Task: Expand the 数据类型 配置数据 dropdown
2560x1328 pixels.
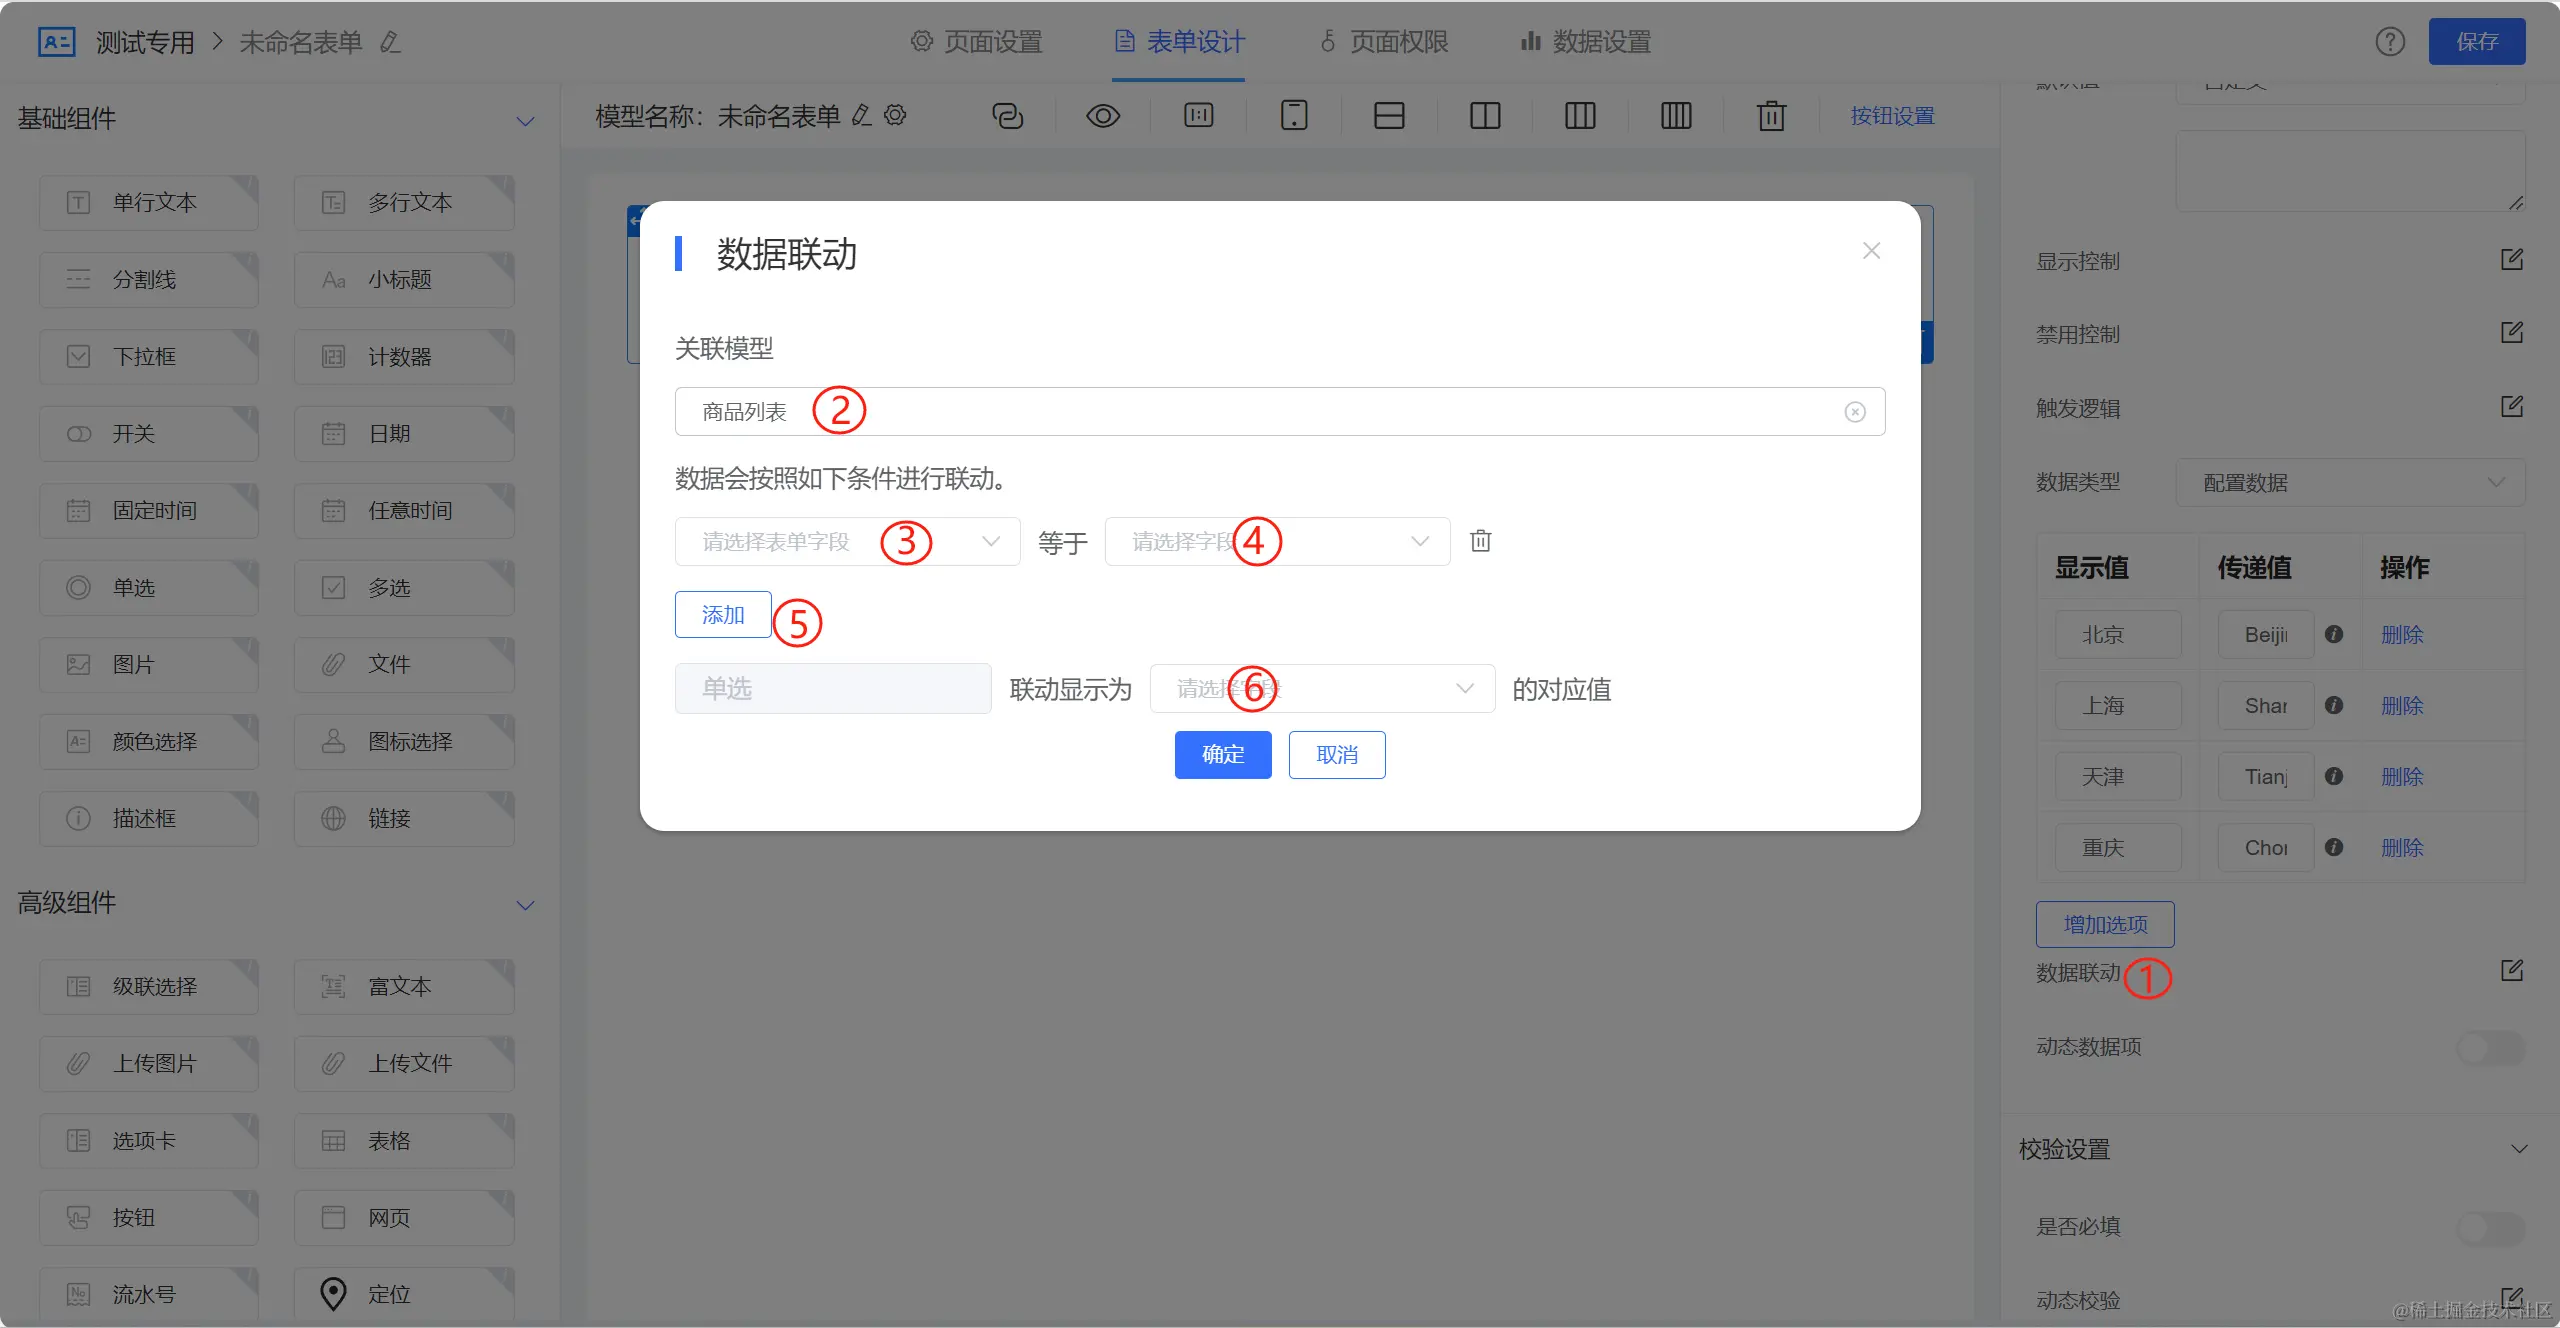Action: (2350, 483)
